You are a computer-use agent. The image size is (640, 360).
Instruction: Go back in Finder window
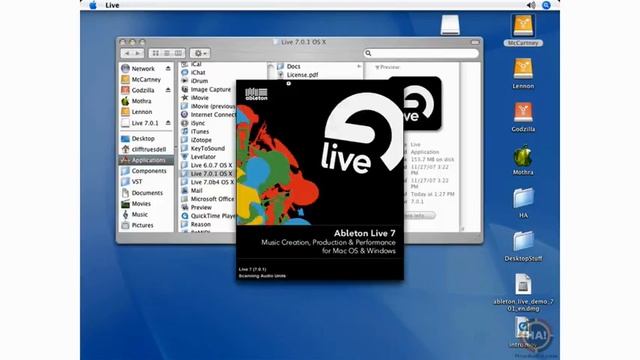[x=127, y=53]
